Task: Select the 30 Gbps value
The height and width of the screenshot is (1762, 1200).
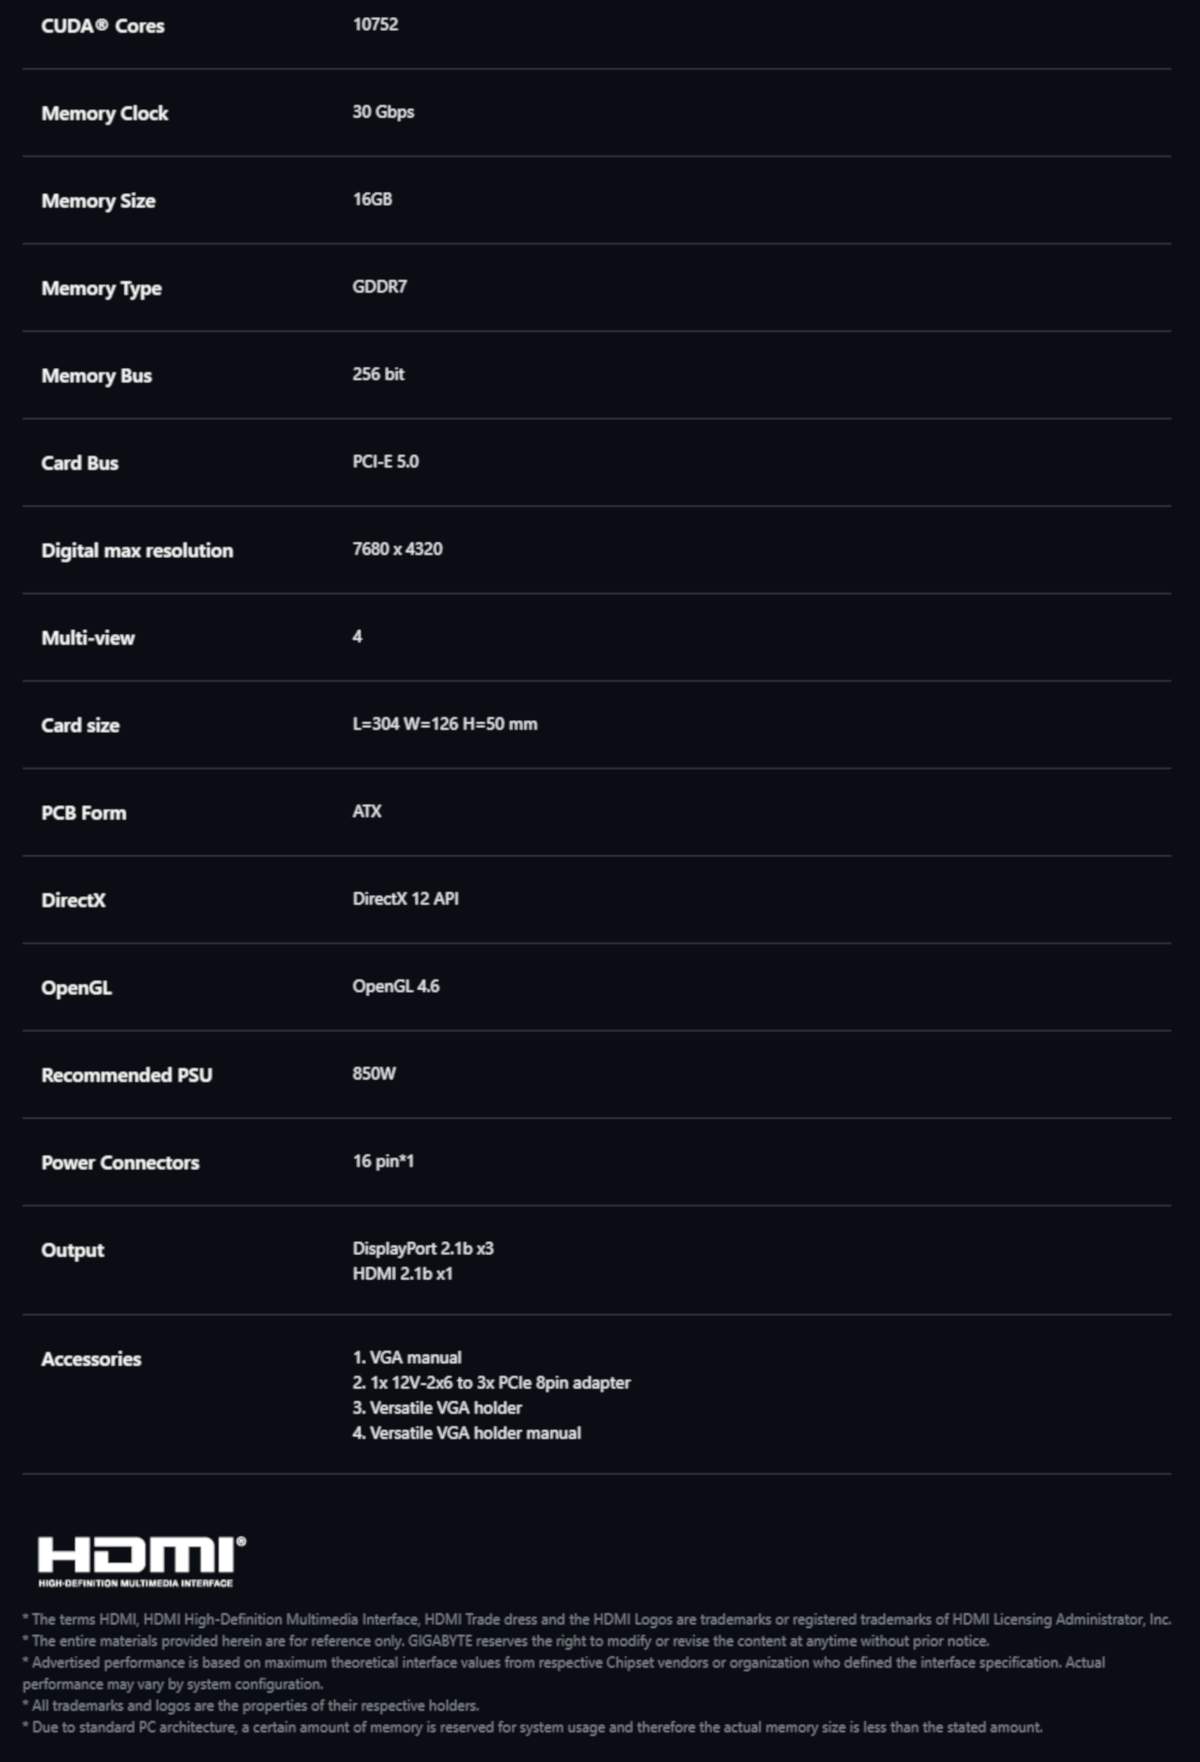Action: [x=383, y=112]
